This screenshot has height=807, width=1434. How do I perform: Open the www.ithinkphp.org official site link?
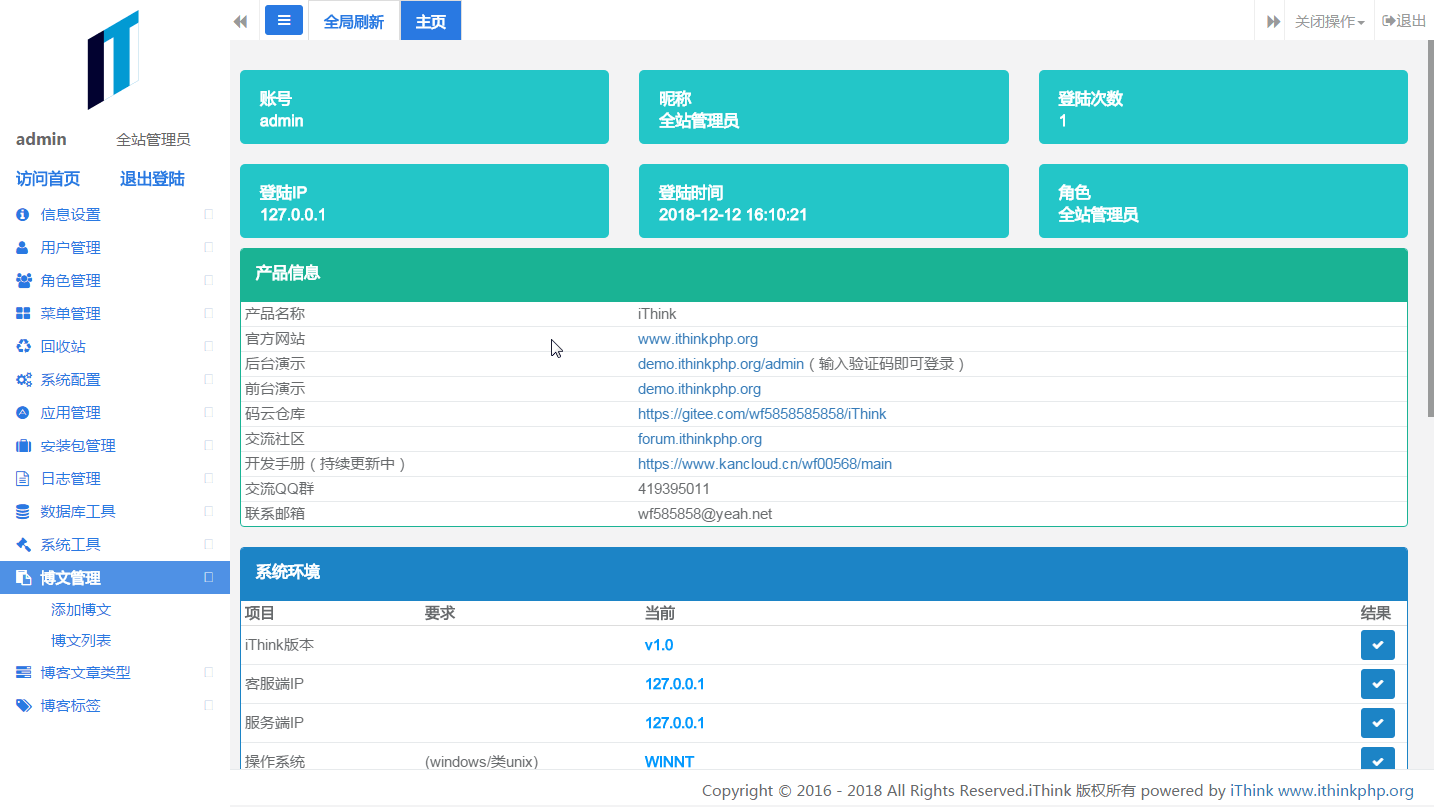[x=698, y=339]
